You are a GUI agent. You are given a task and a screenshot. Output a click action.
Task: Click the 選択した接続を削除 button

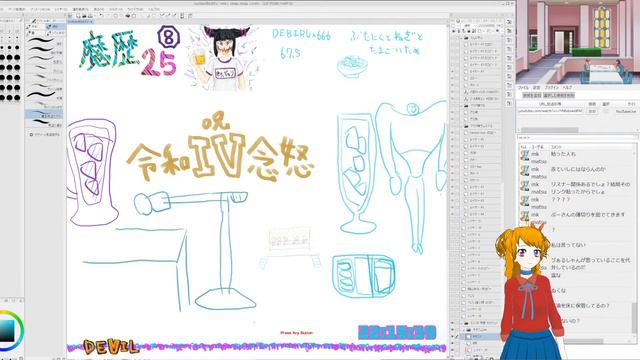click(x=559, y=95)
